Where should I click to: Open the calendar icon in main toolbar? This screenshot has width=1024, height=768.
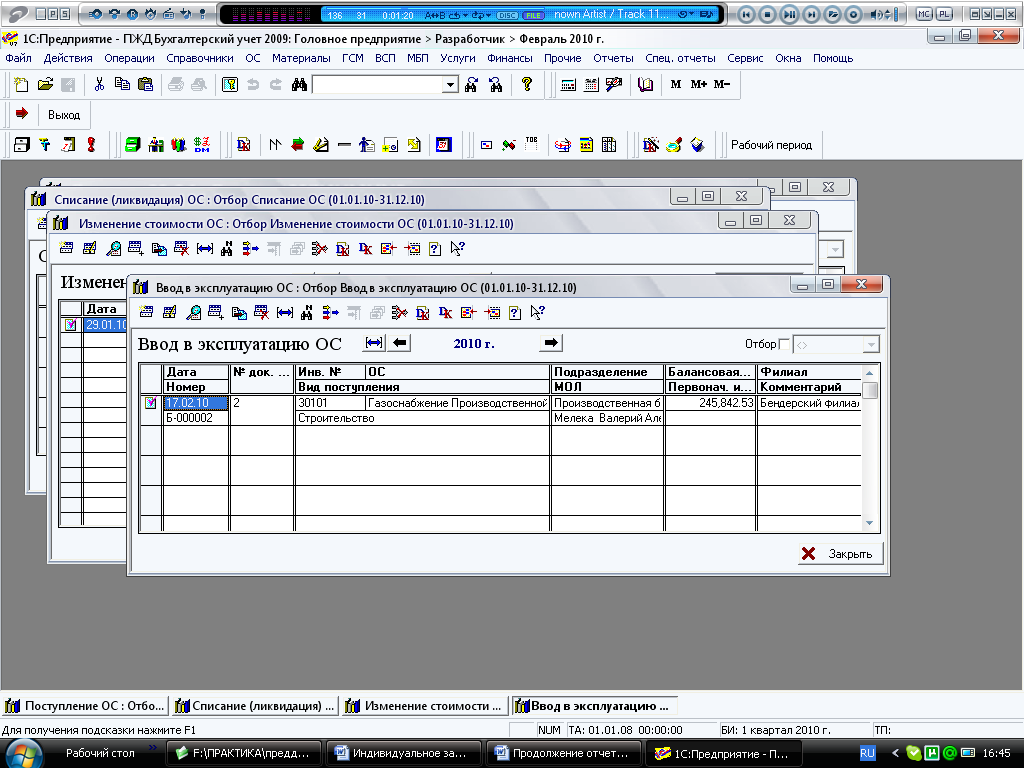591,84
